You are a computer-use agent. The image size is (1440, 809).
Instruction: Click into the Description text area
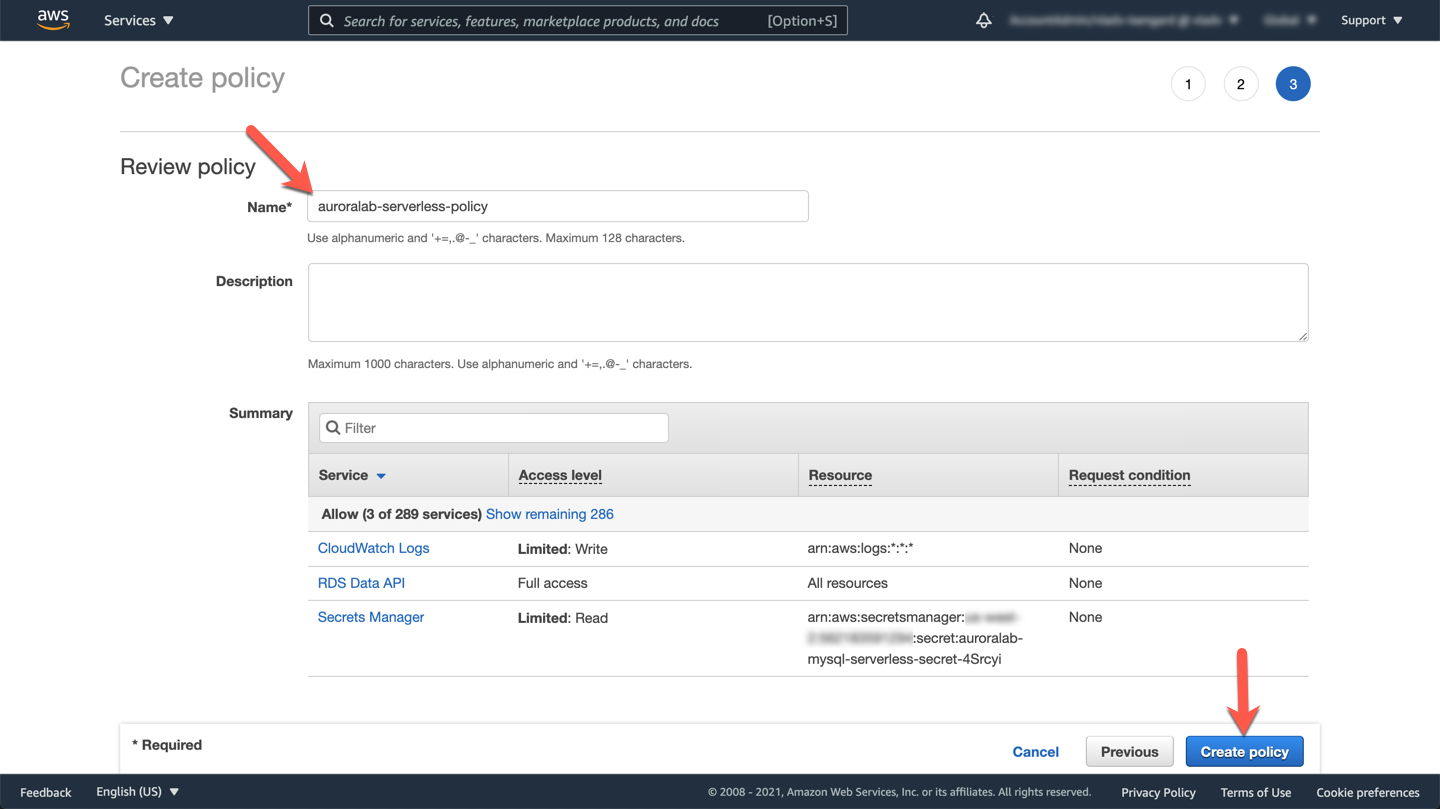coord(807,302)
